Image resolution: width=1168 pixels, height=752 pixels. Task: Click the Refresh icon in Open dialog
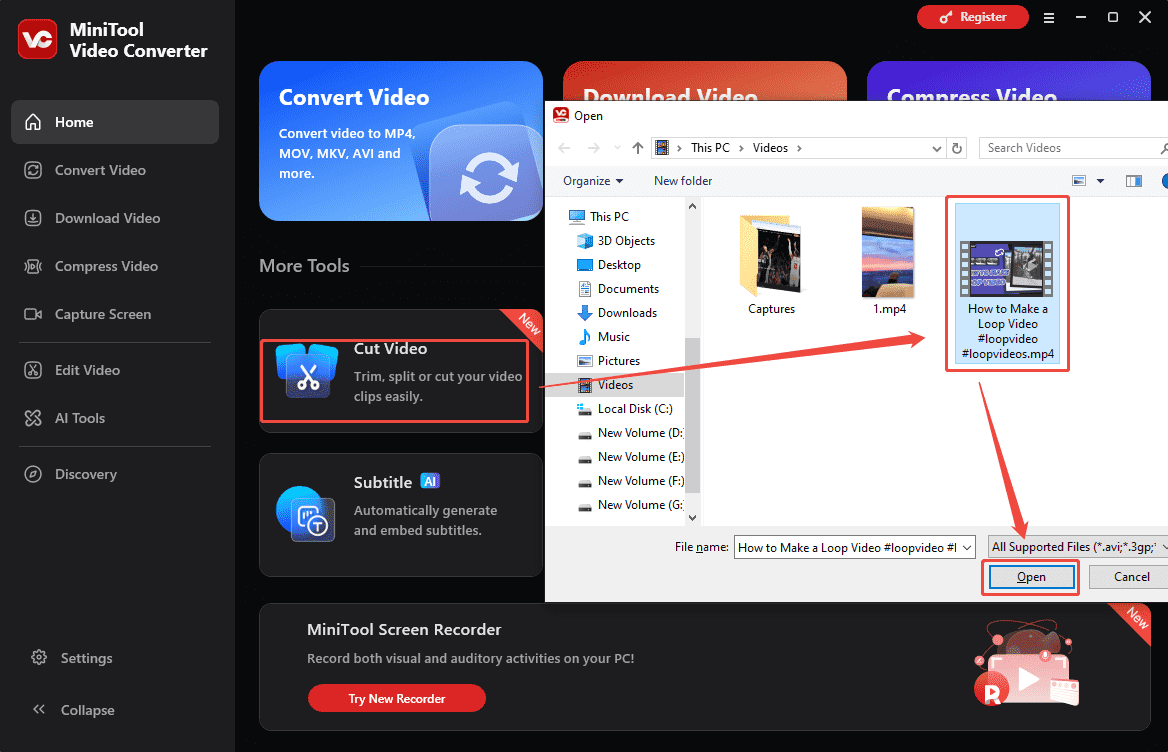point(956,148)
